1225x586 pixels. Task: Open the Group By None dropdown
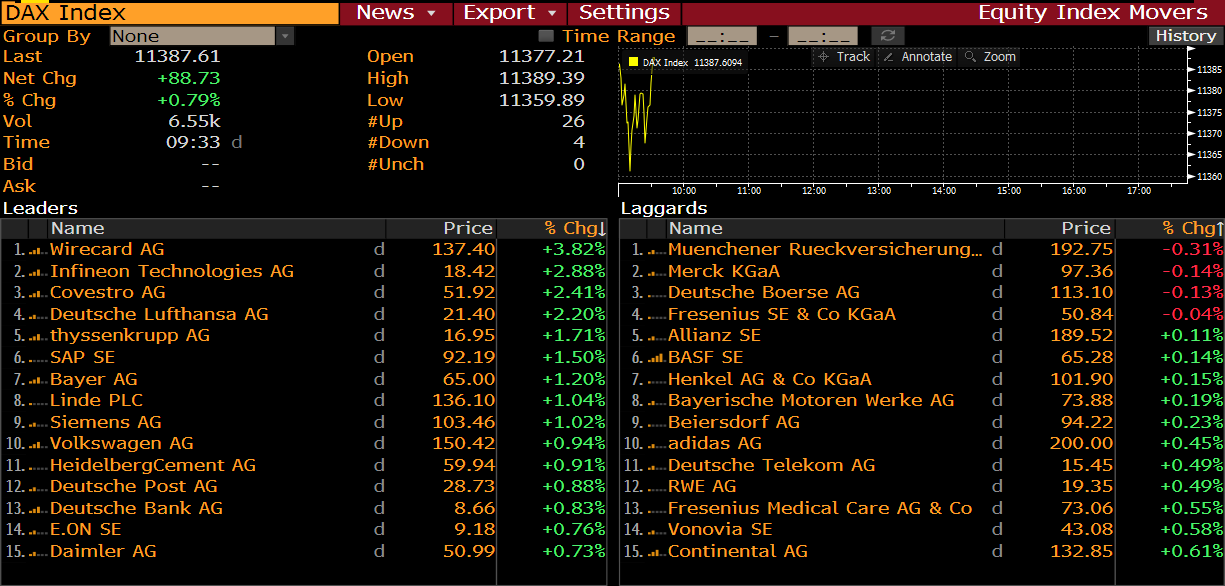pos(201,36)
